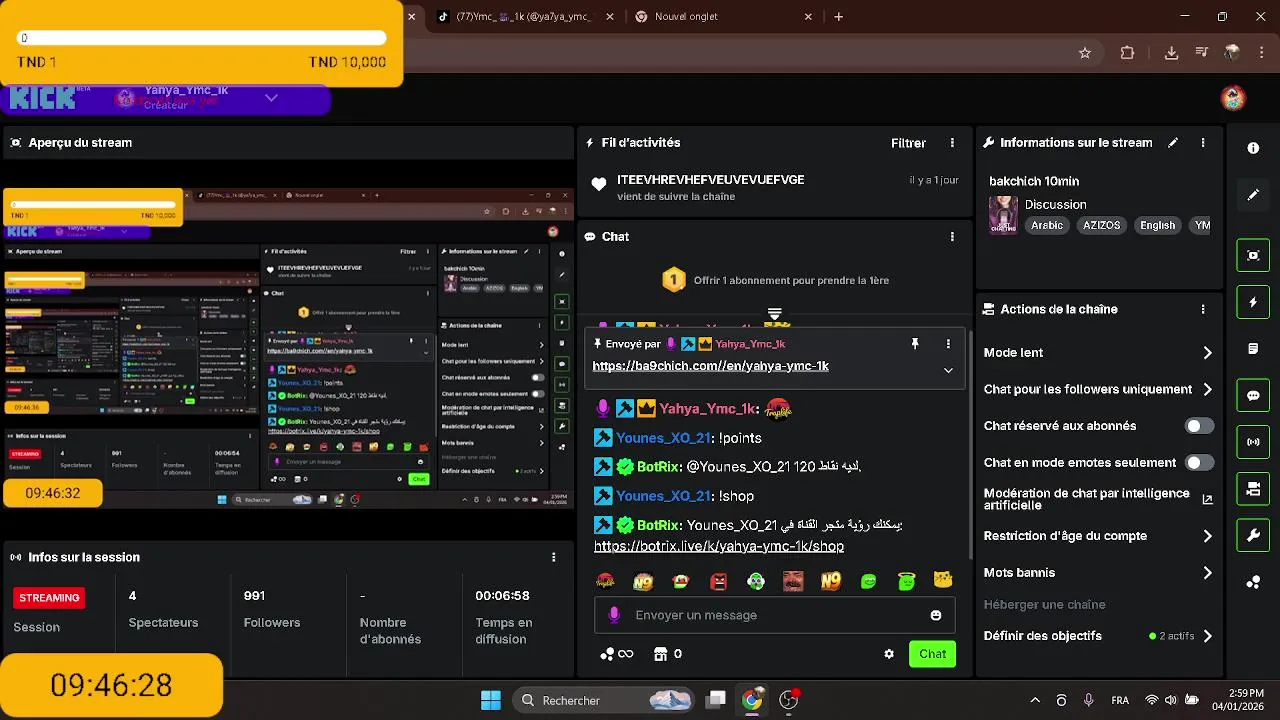
Task: Open Chrome media controls icon
Action: click(x=1202, y=53)
